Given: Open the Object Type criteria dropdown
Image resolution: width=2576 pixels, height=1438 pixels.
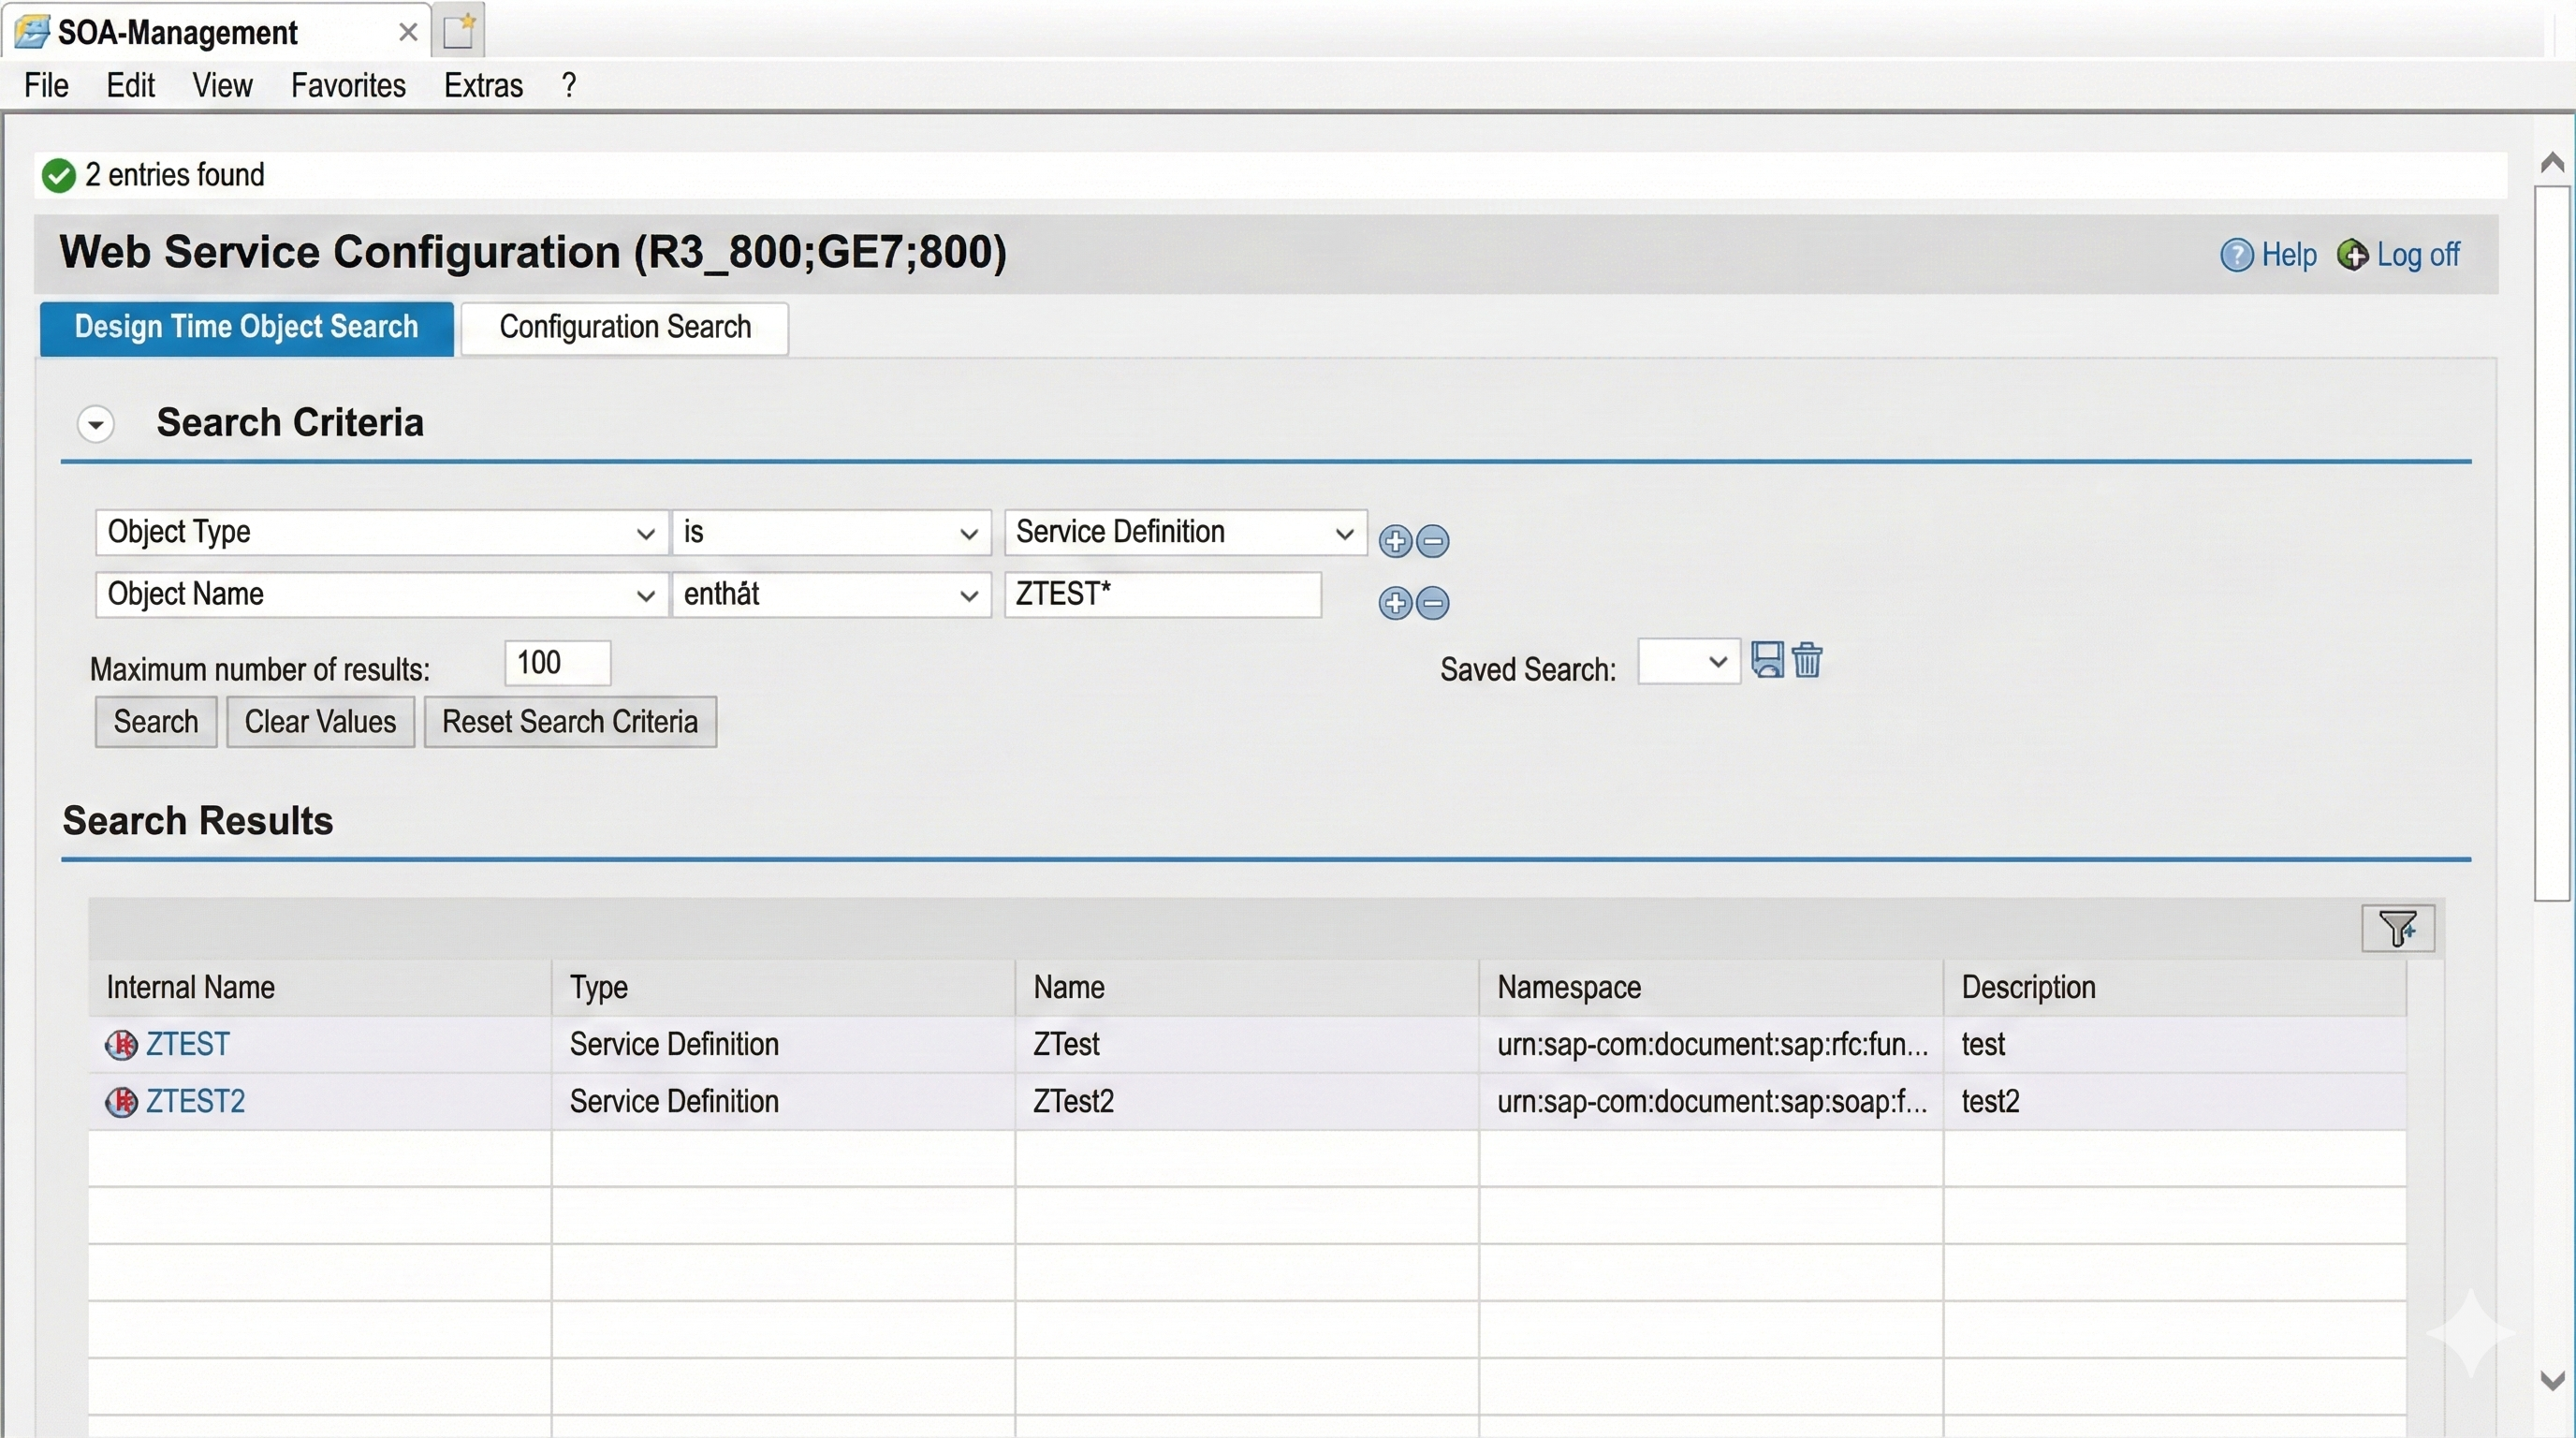Looking at the screenshot, I should pos(645,533).
